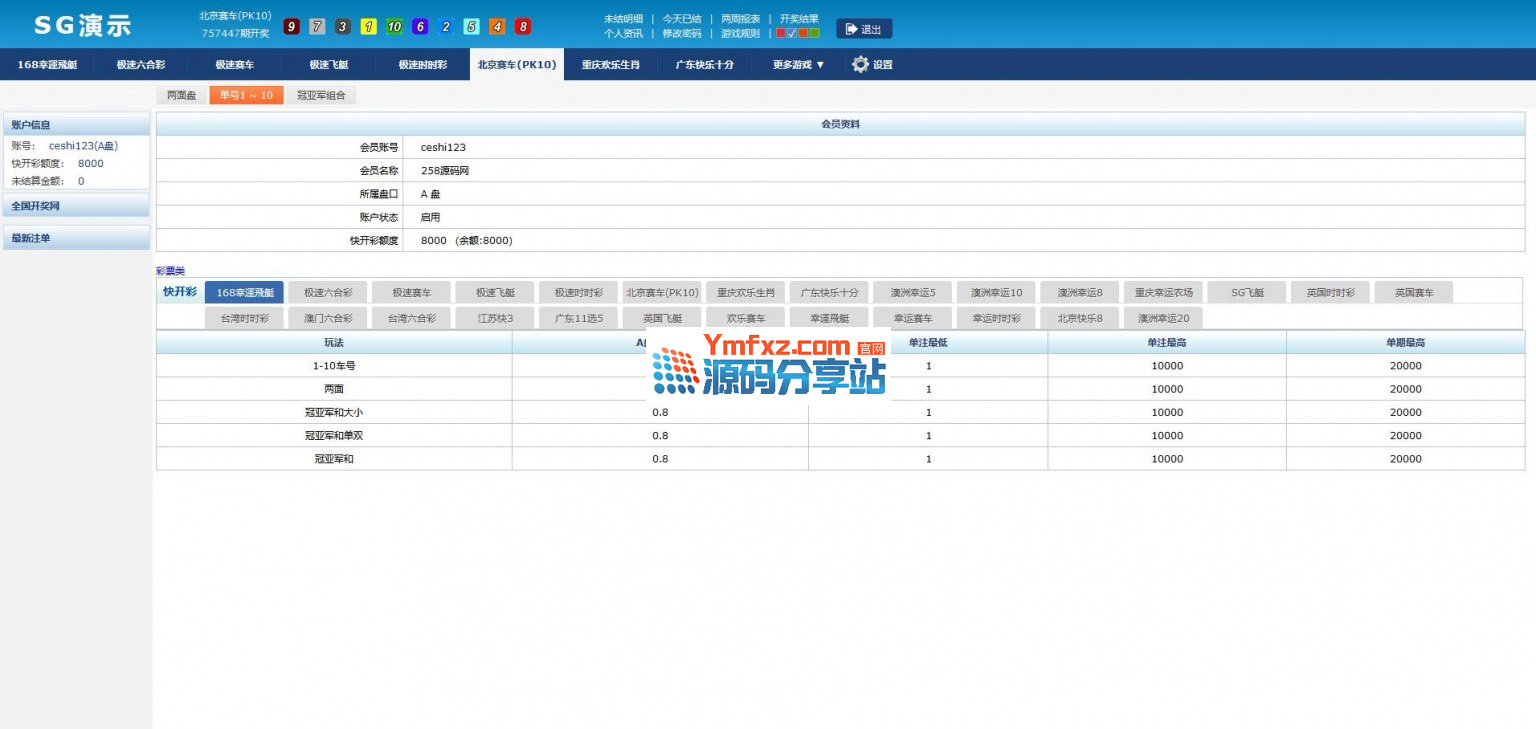
Task: Click the red number 8 ball
Action: coord(523,27)
